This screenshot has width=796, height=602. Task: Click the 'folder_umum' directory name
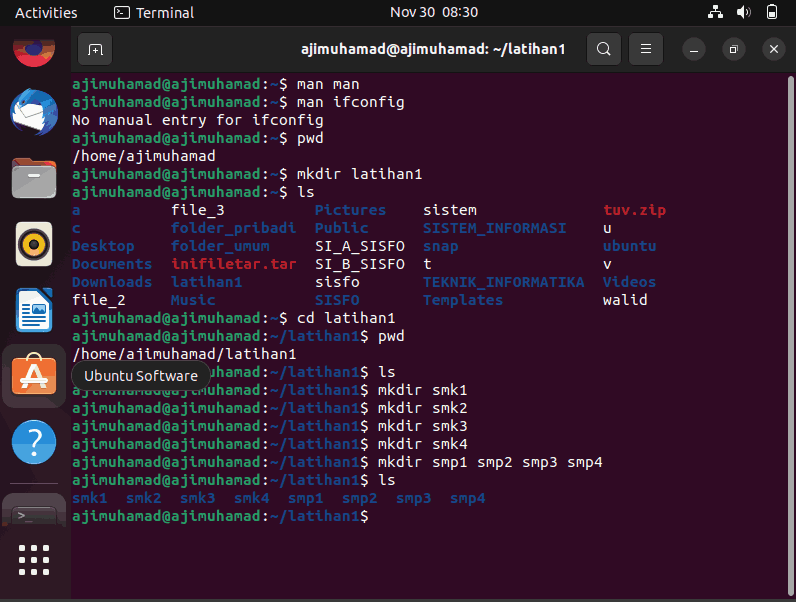[x=220, y=246]
